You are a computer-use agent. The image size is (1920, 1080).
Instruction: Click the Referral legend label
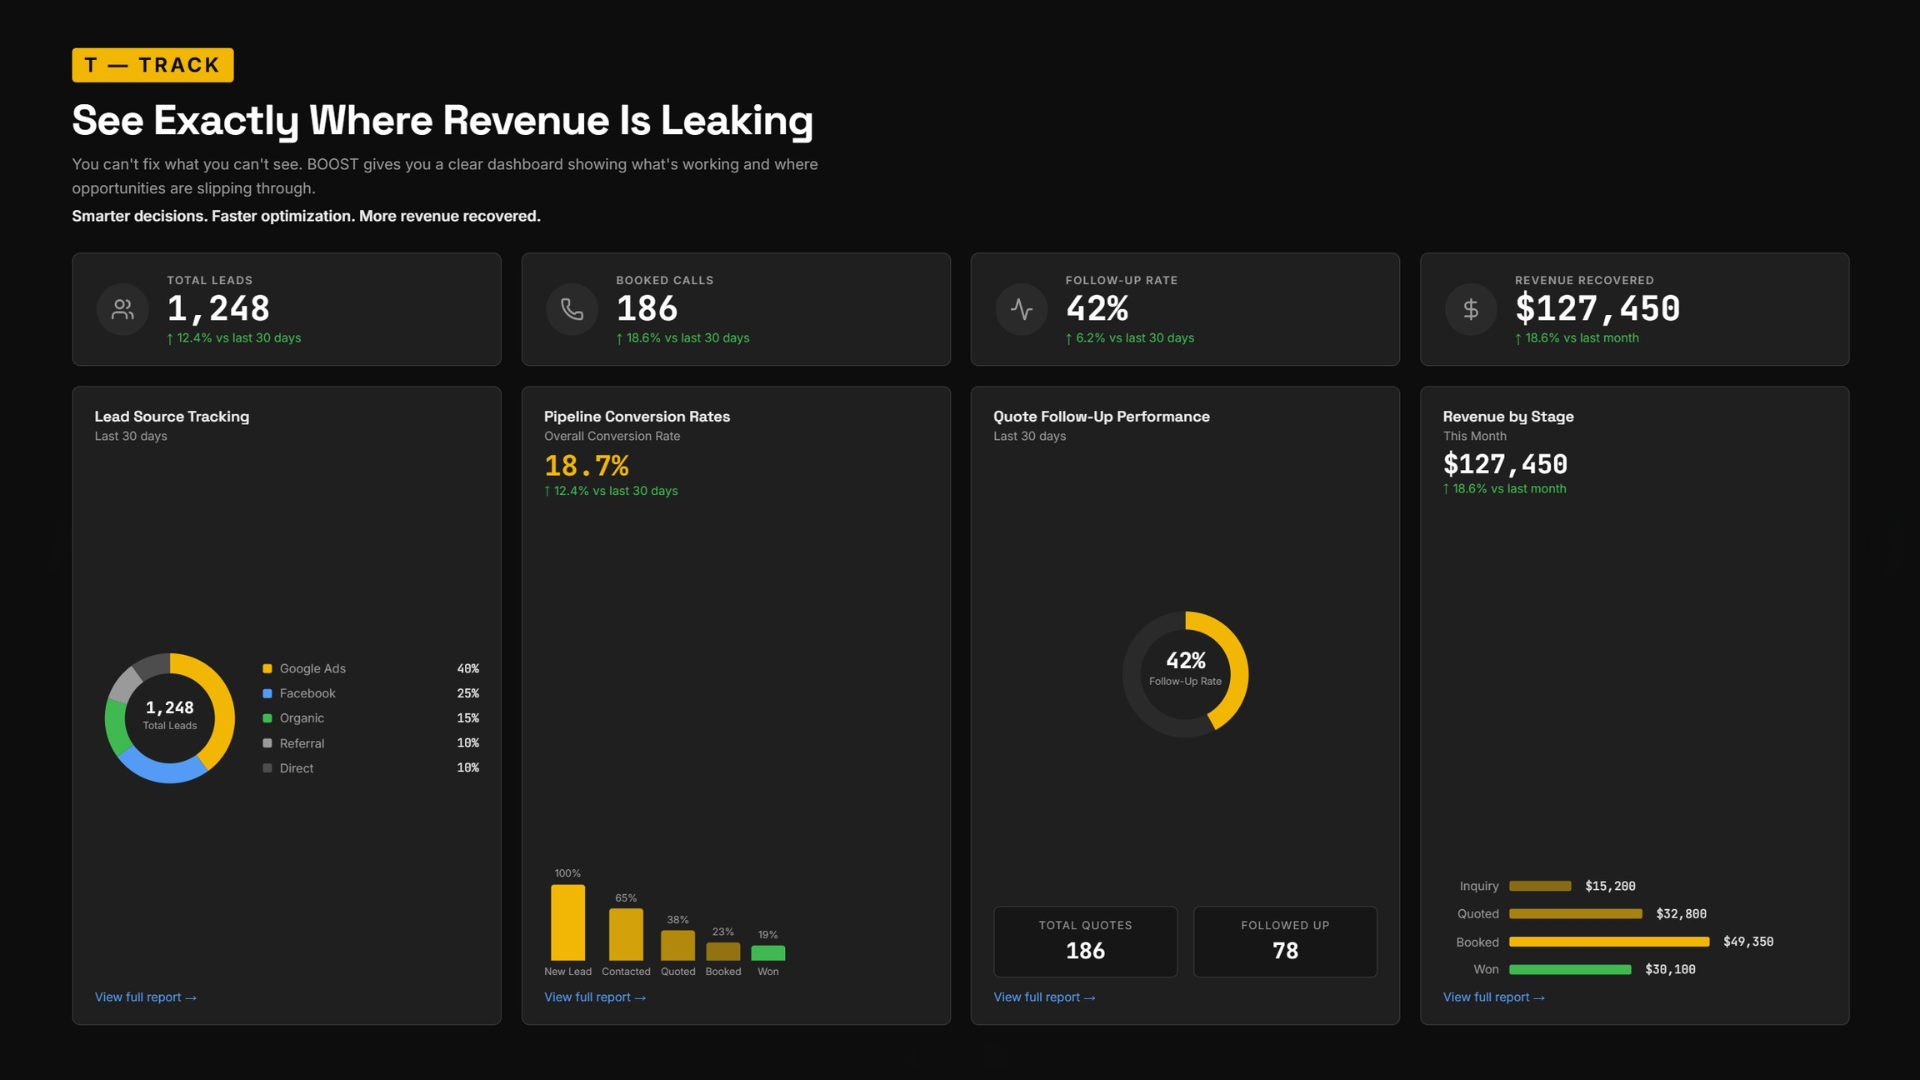[302, 743]
